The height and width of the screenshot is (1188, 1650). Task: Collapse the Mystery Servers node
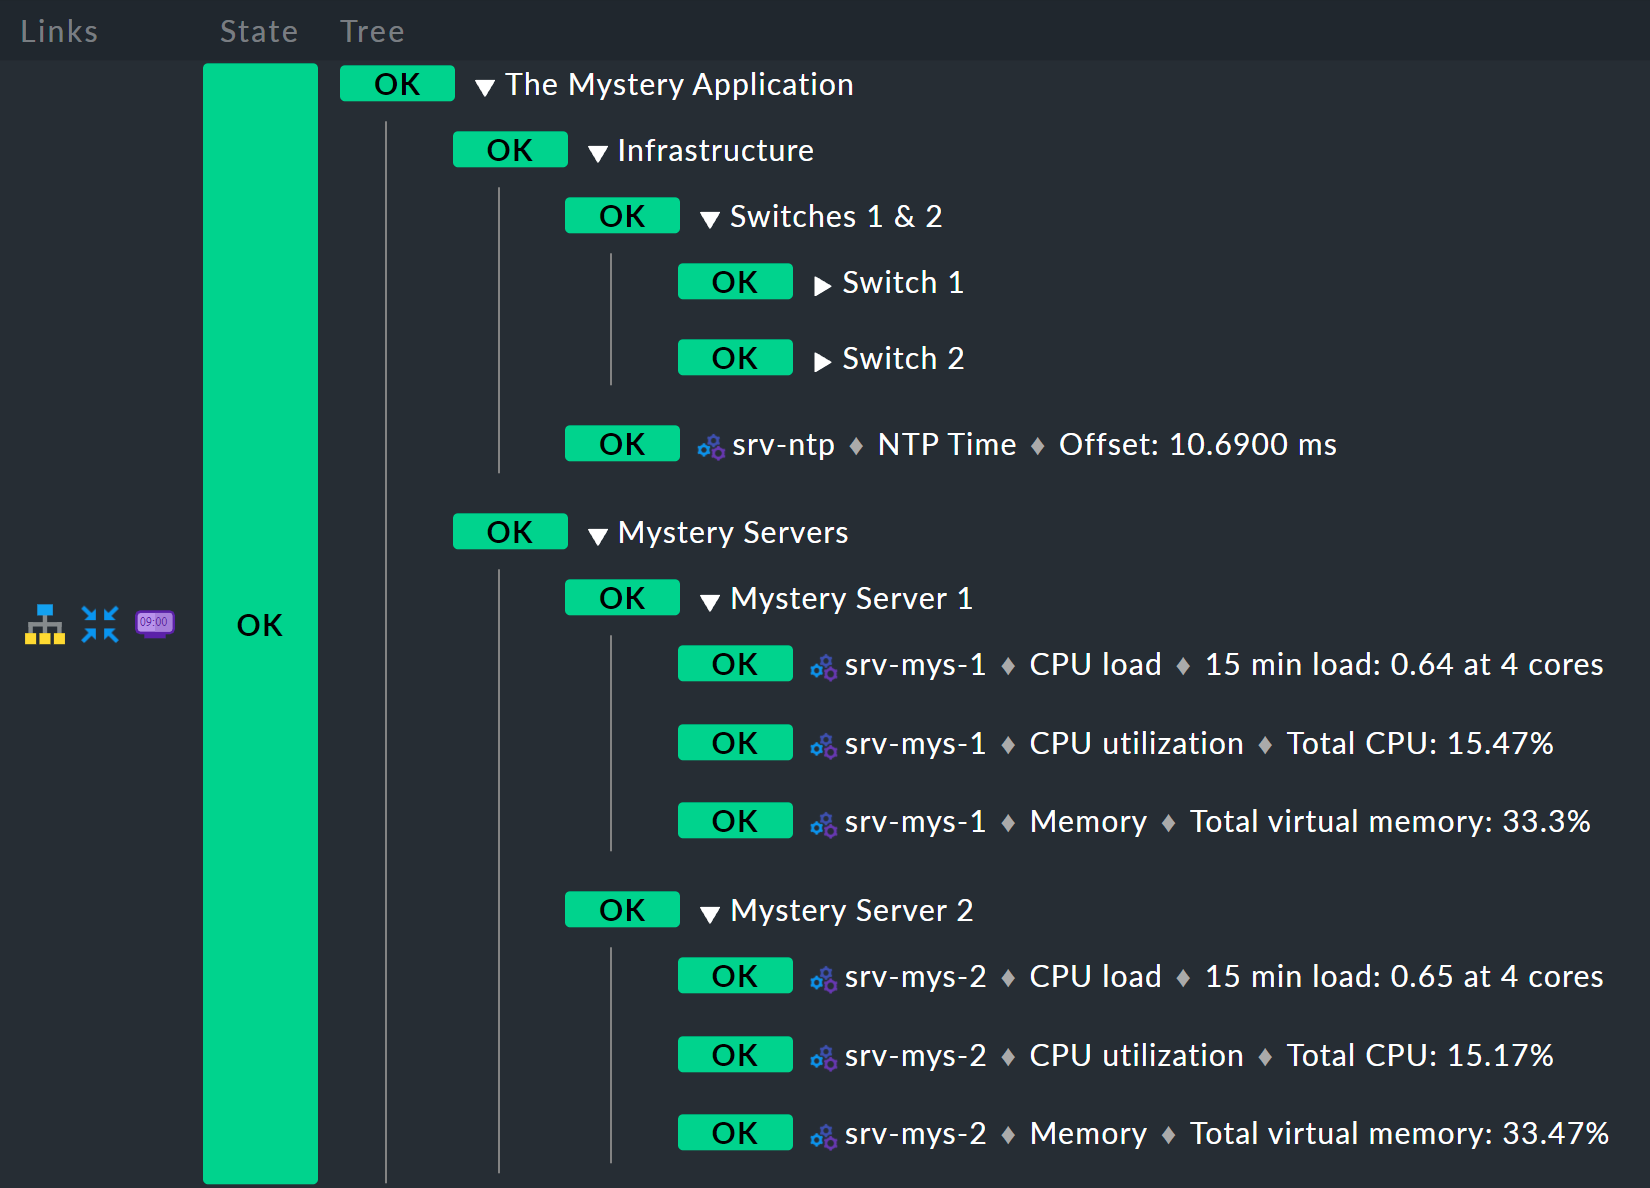point(598,535)
